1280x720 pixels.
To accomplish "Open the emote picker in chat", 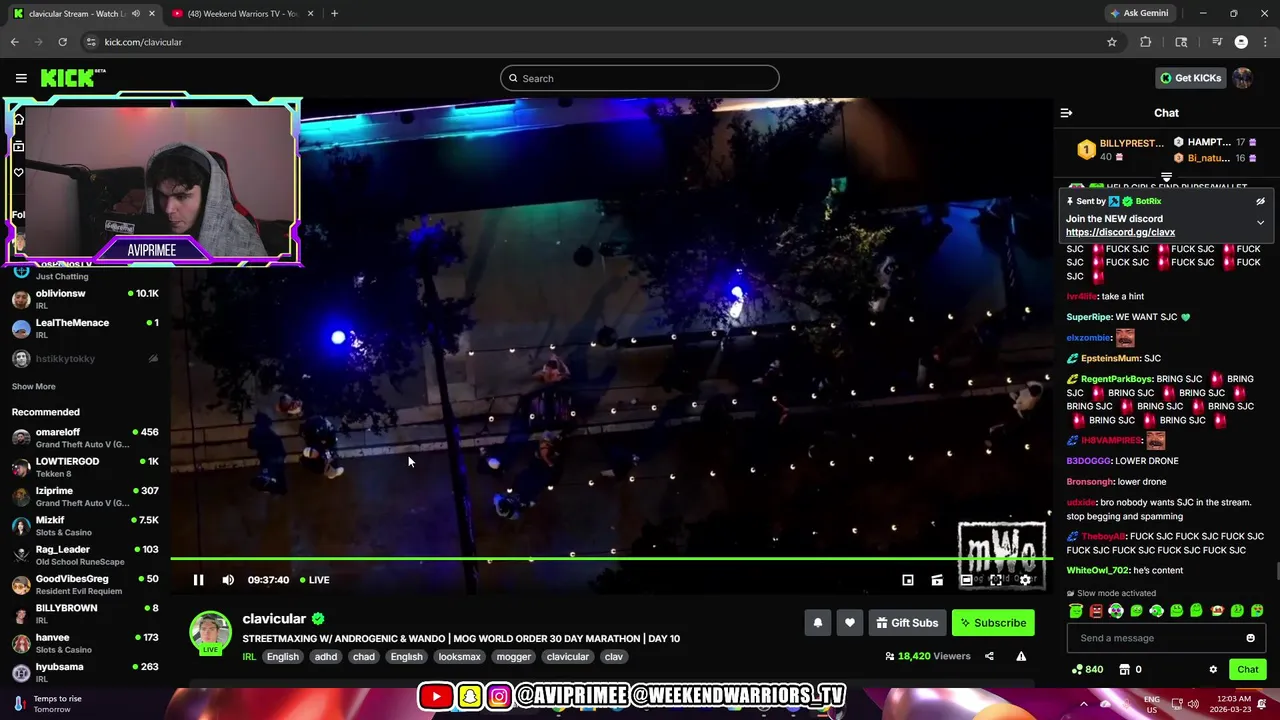I will tap(1250, 638).
